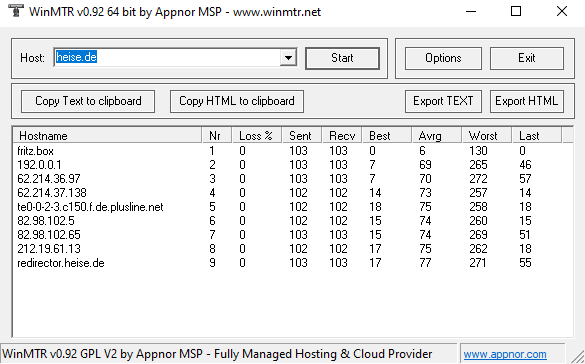585x364 pixels.
Task: Open the Options dialog
Action: click(x=443, y=58)
